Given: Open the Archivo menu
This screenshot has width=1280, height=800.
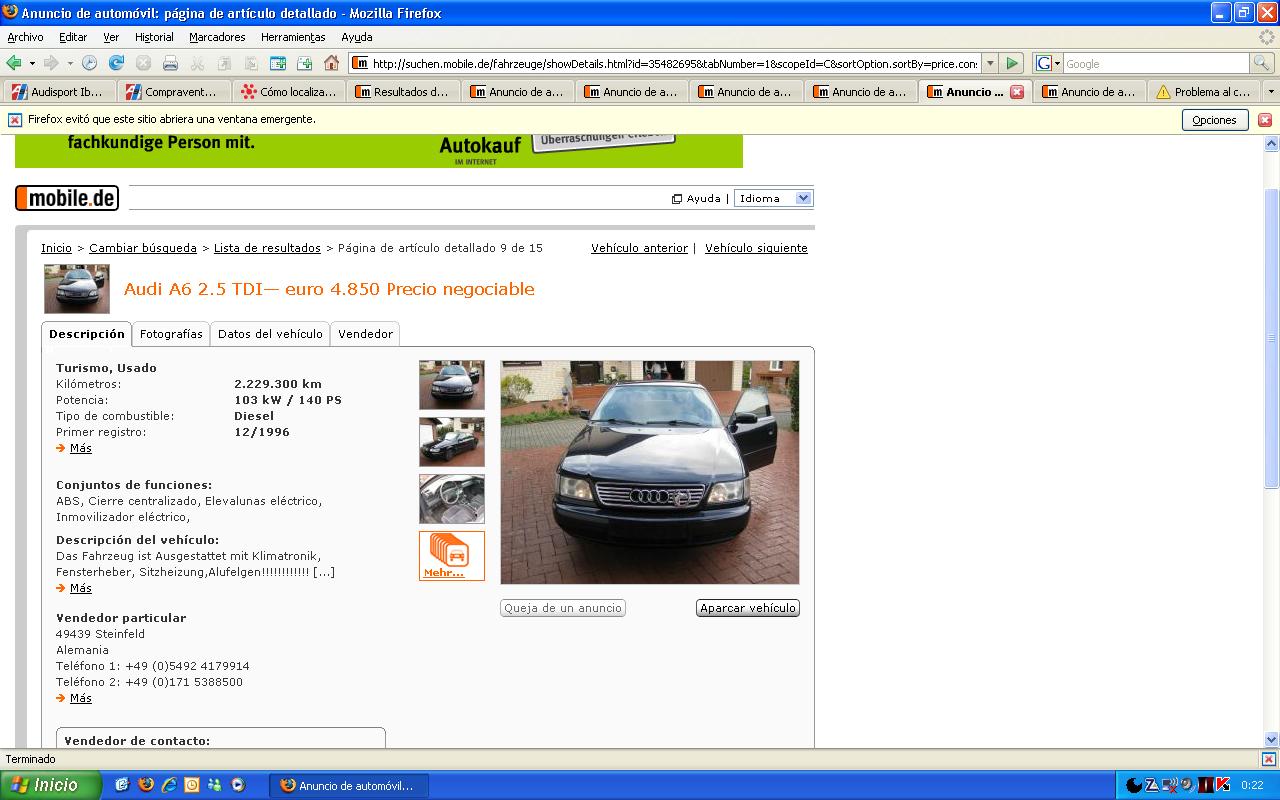Looking at the screenshot, I should (x=25, y=37).
